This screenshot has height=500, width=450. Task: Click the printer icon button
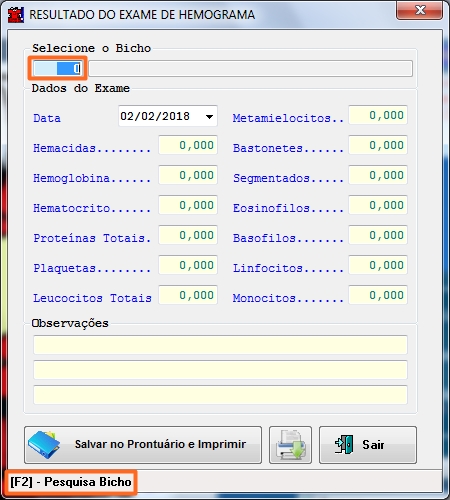pos(290,445)
